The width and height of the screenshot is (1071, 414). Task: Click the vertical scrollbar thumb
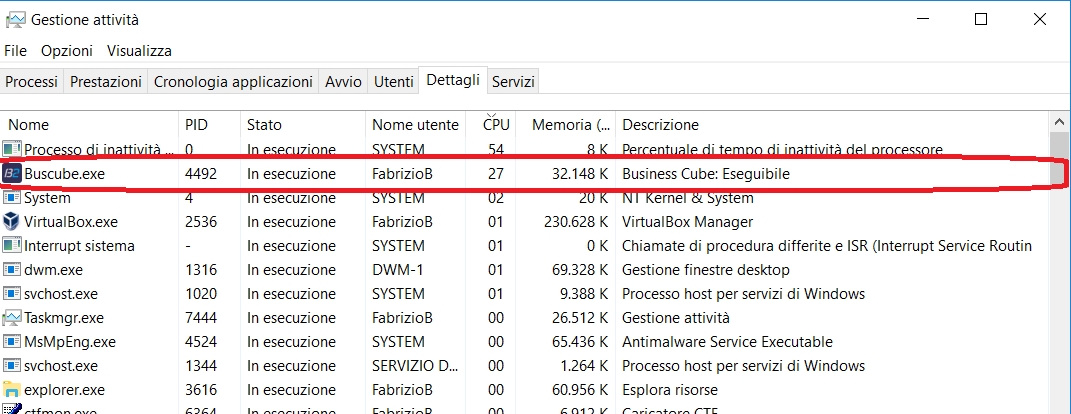(1060, 160)
